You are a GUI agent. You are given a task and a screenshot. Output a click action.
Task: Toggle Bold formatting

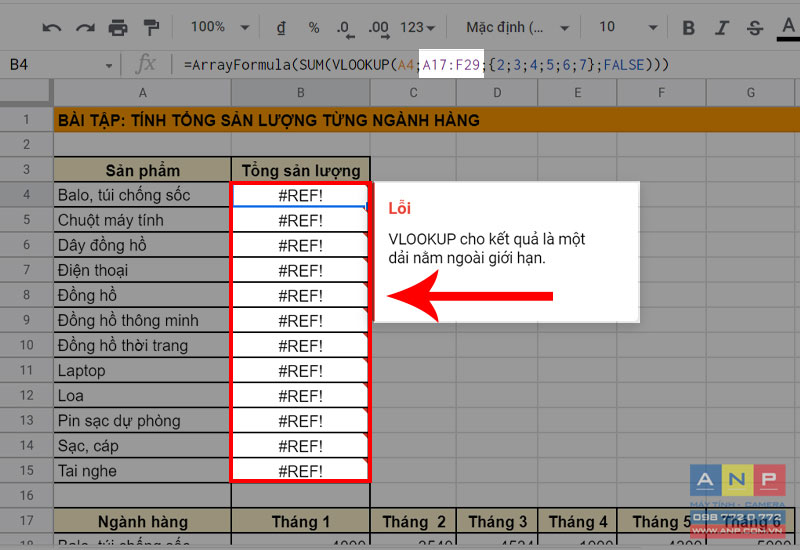(x=689, y=28)
